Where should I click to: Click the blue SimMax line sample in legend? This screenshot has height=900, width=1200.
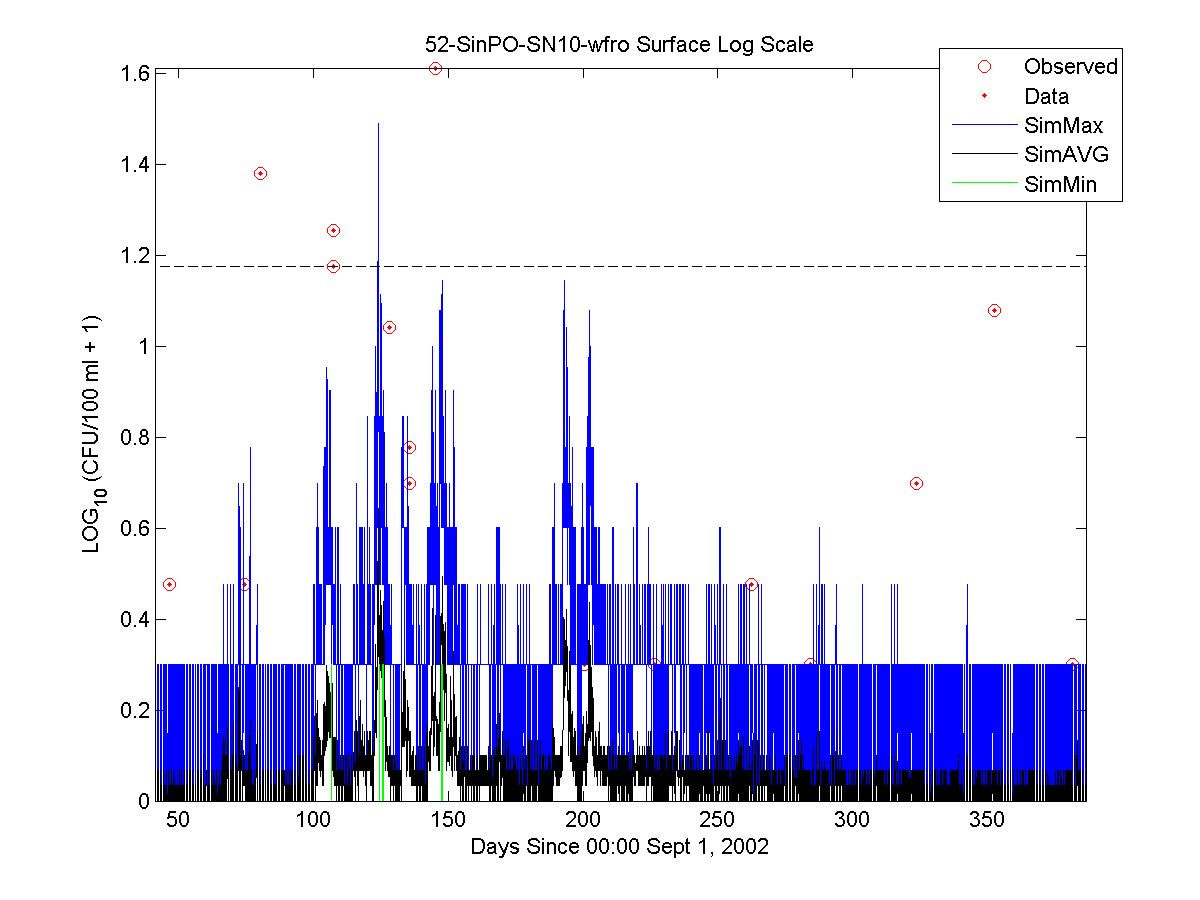(984, 126)
